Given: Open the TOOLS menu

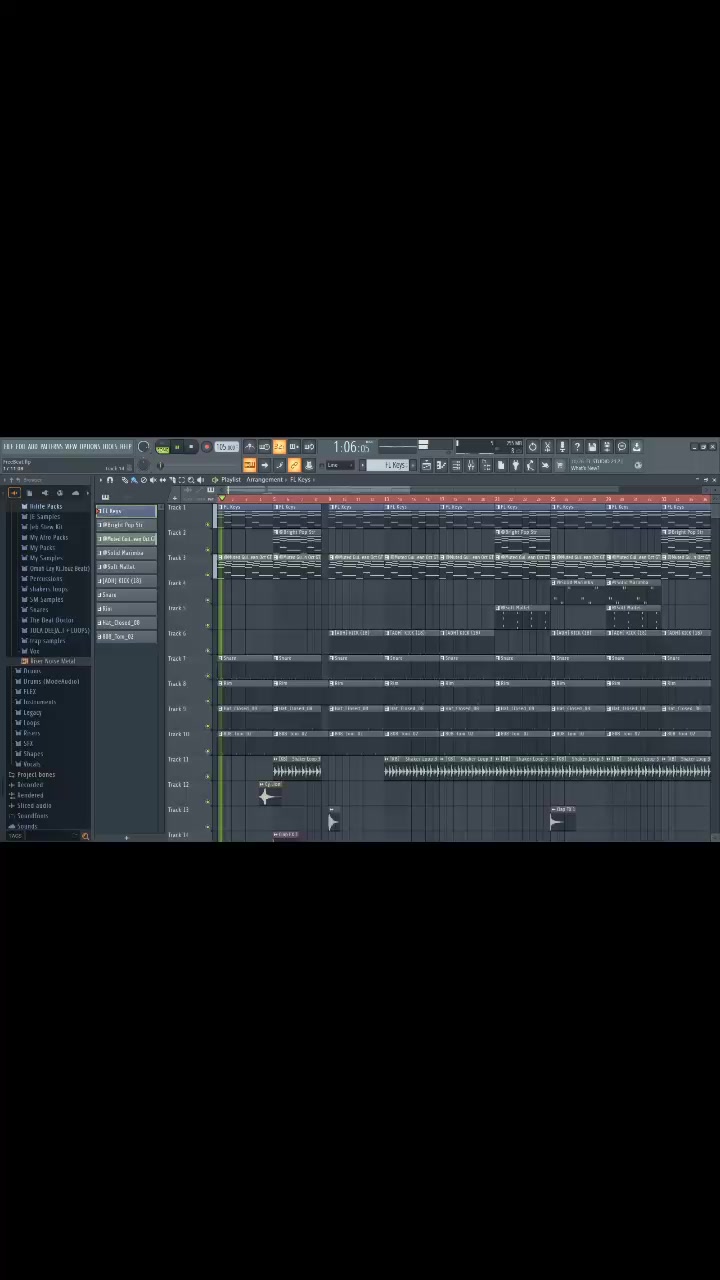Looking at the screenshot, I should pos(110,446).
